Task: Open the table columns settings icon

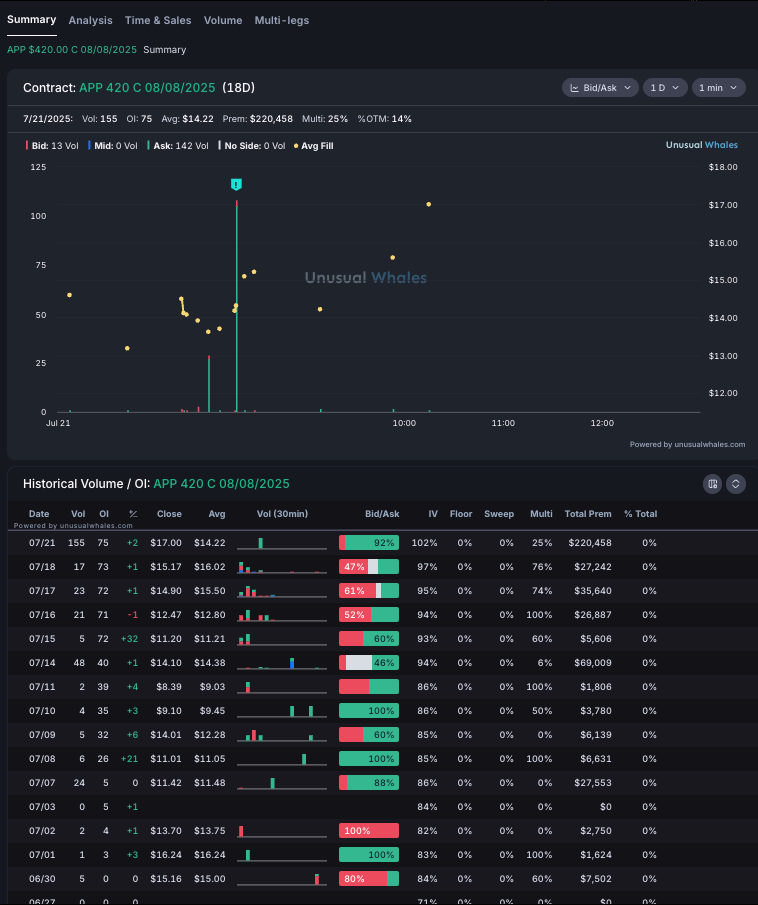Action: pyautogui.click(x=712, y=484)
